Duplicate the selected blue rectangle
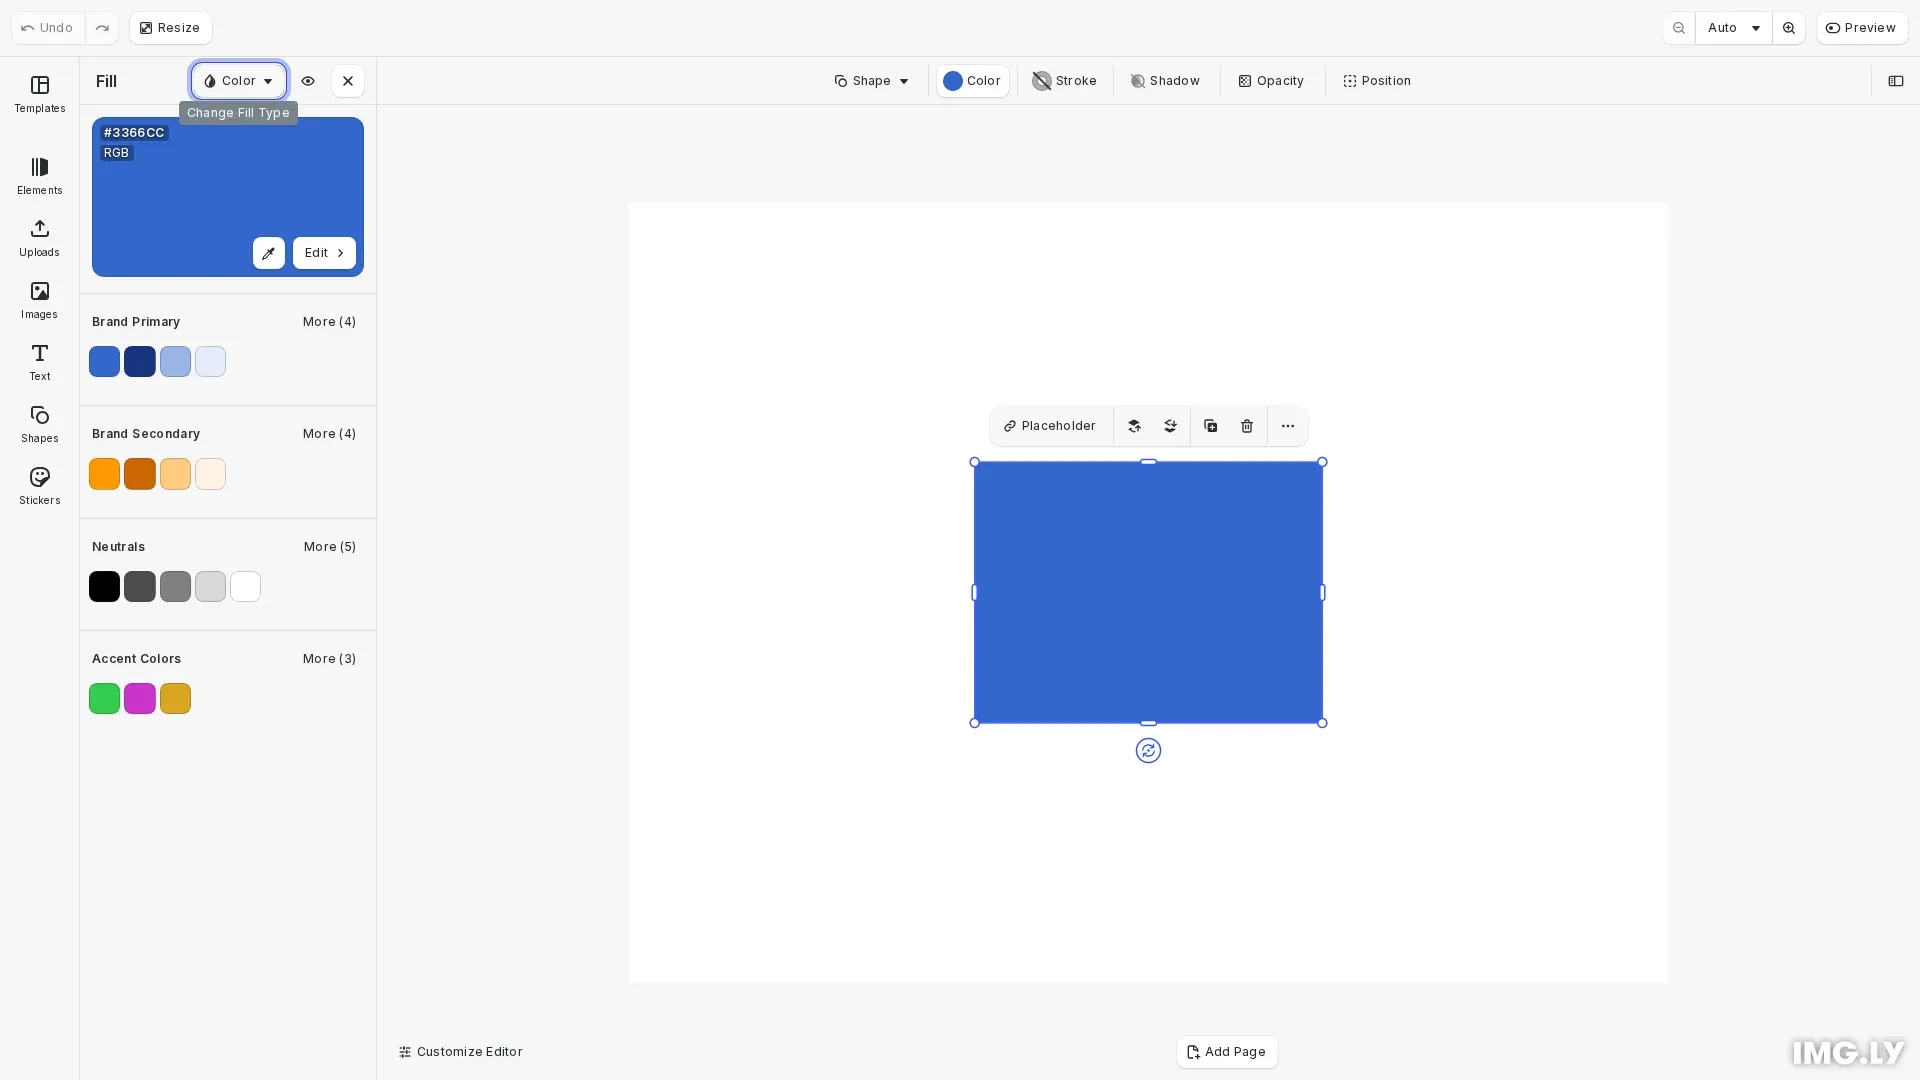Viewport: 1920px width, 1080px height. pyautogui.click(x=1210, y=425)
